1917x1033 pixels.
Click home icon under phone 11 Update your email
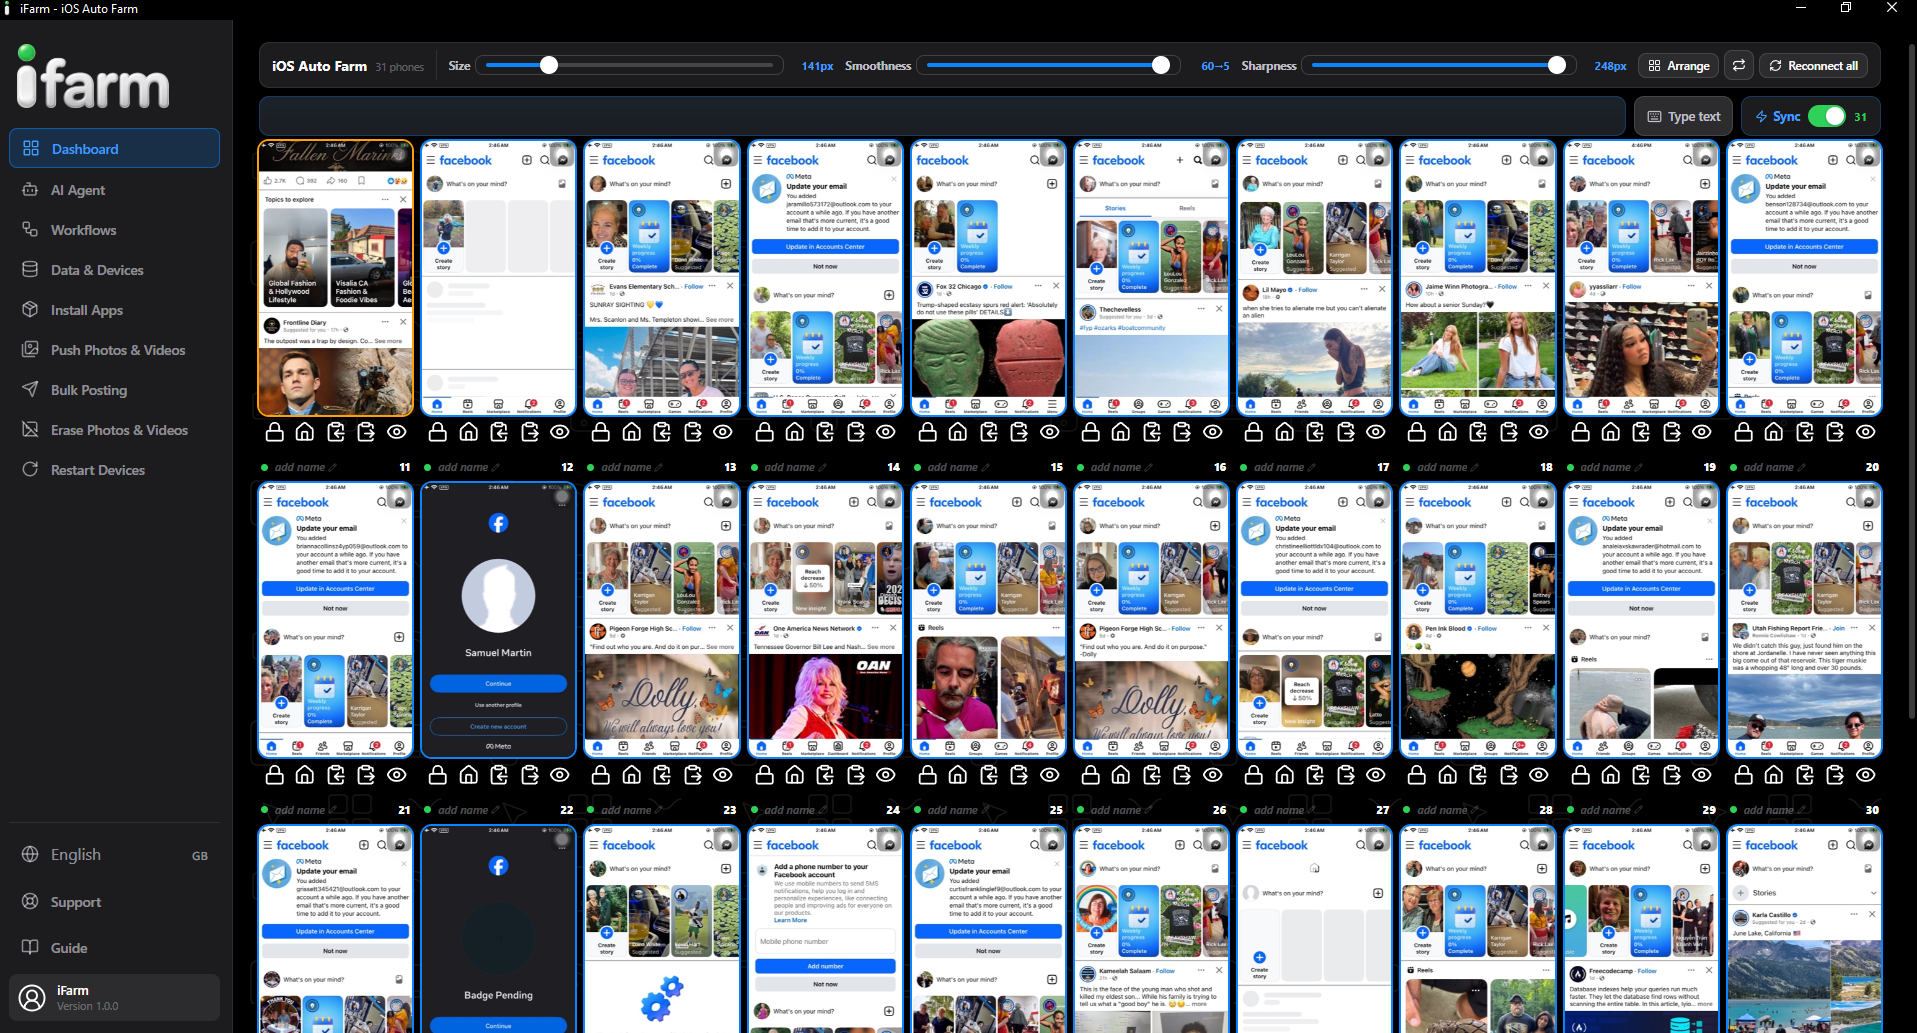(x=305, y=775)
